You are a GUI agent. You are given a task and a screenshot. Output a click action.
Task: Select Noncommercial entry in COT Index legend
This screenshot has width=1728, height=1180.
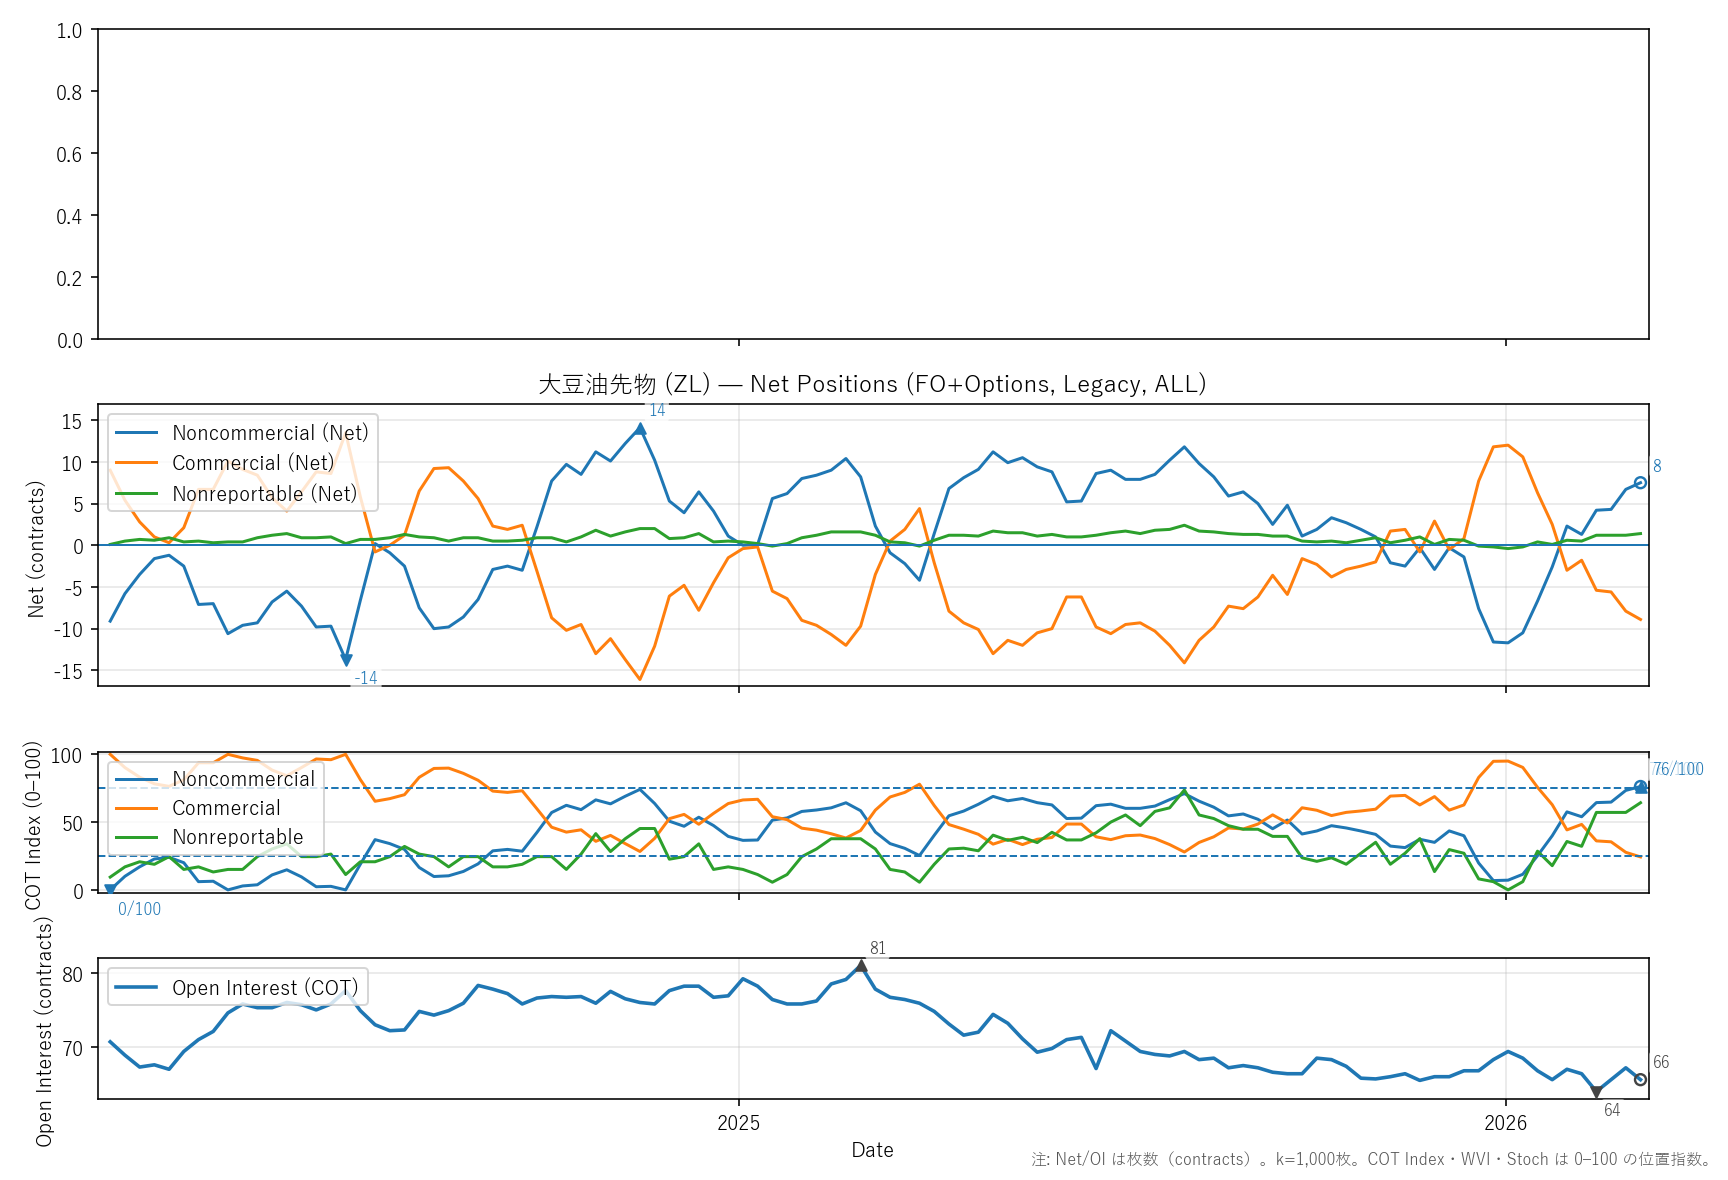(243, 779)
